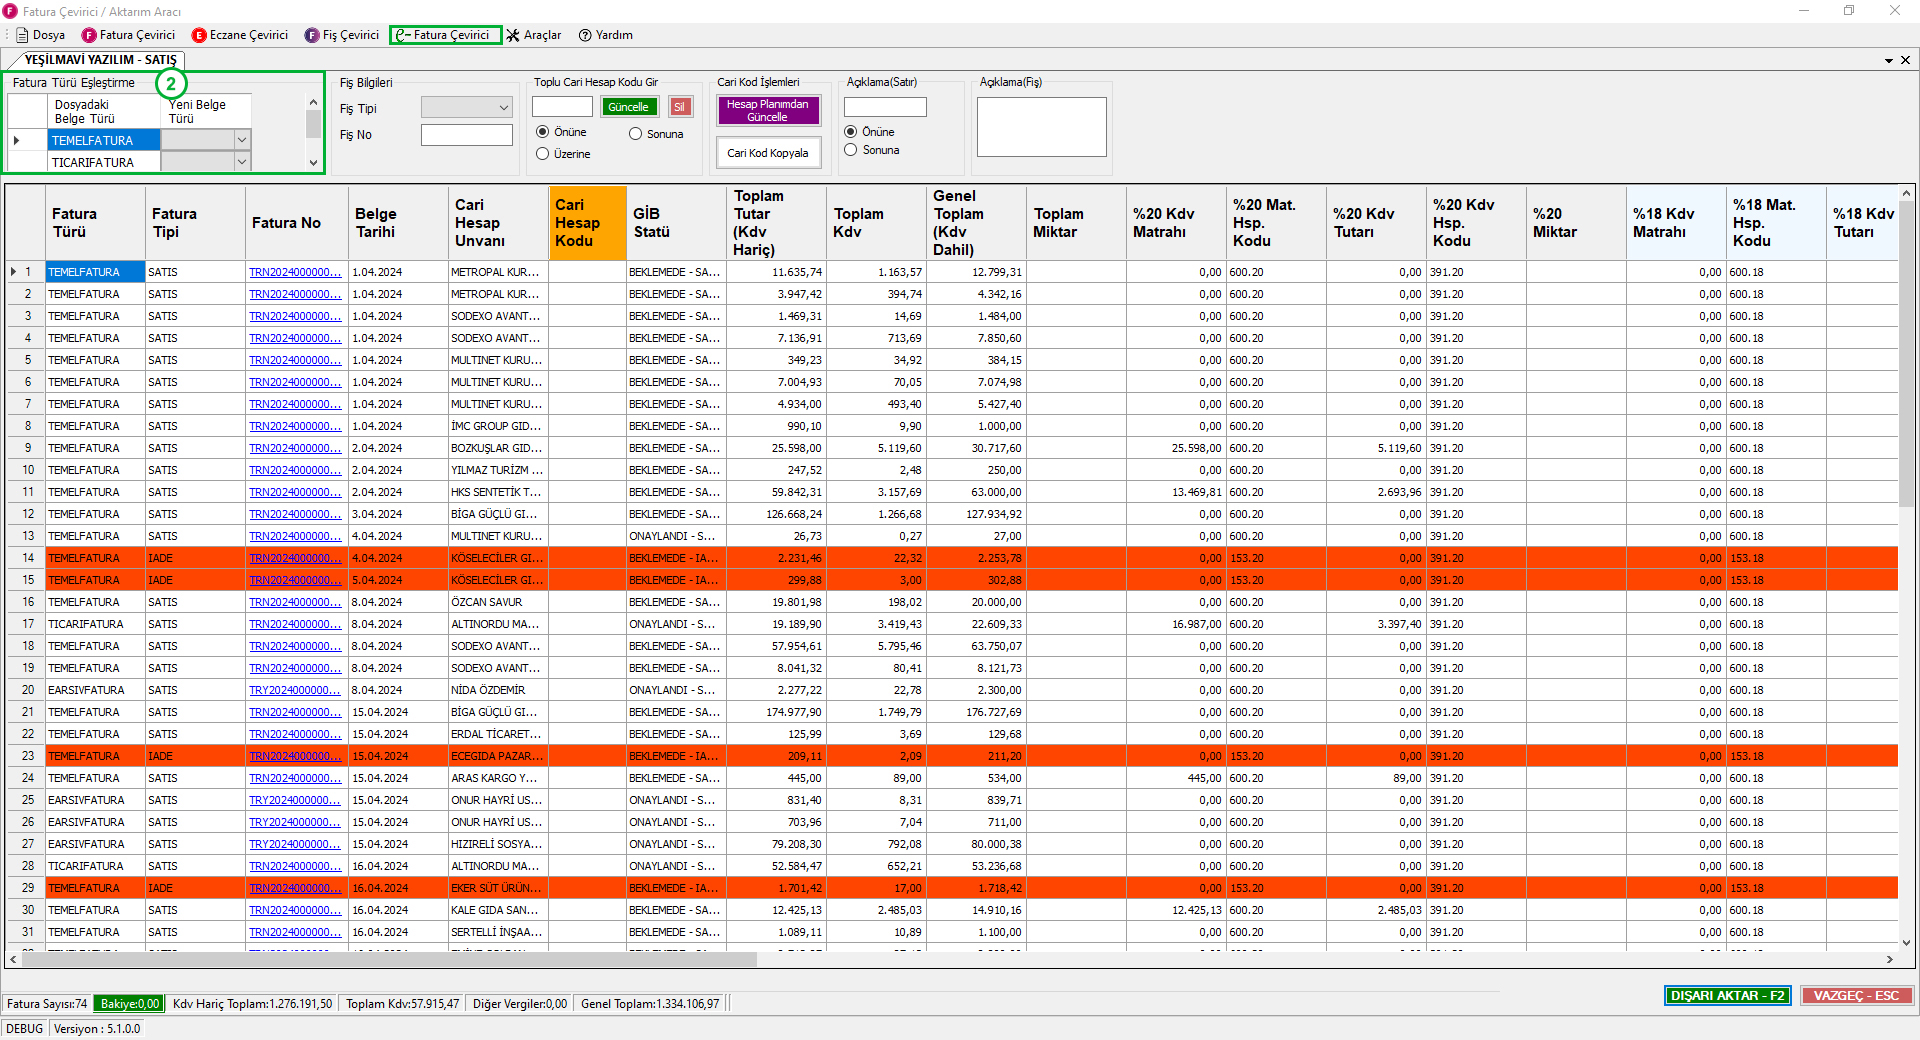Click the purple Fiş Çevirici icon
The image size is (1920, 1040).
point(312,35)
